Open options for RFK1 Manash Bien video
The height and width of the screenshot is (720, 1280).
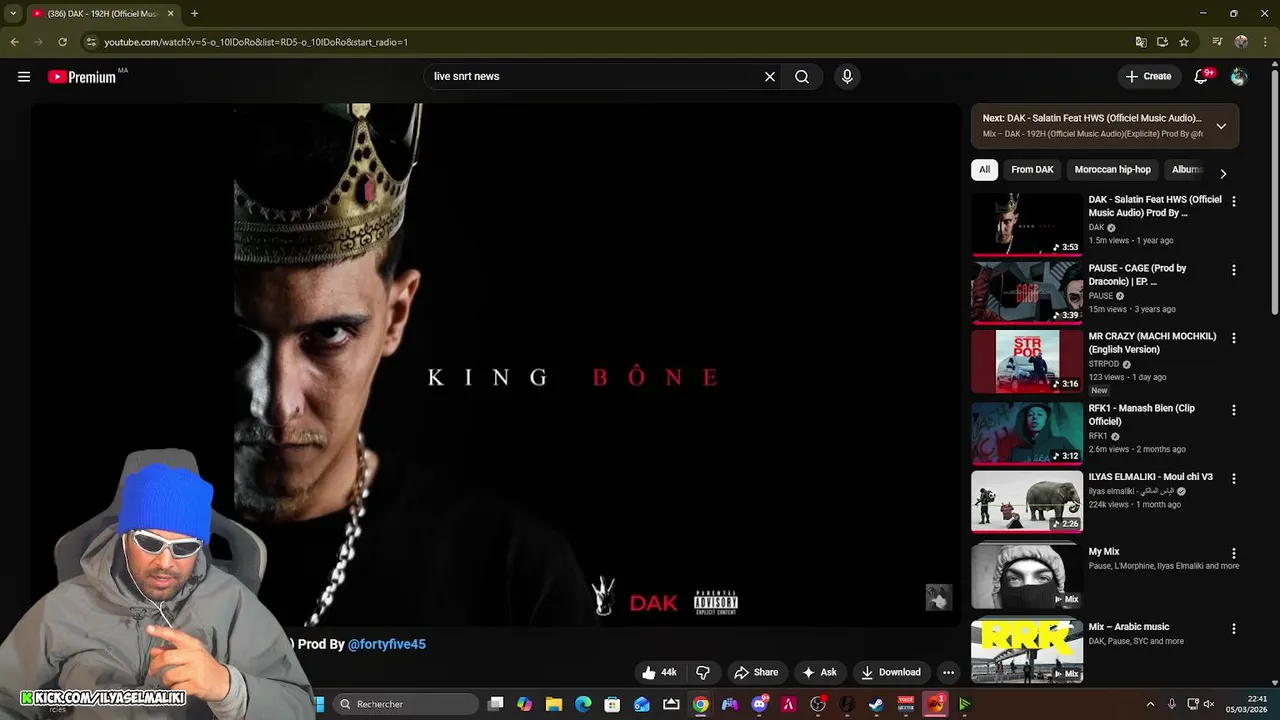click(x=1233, y=410)
